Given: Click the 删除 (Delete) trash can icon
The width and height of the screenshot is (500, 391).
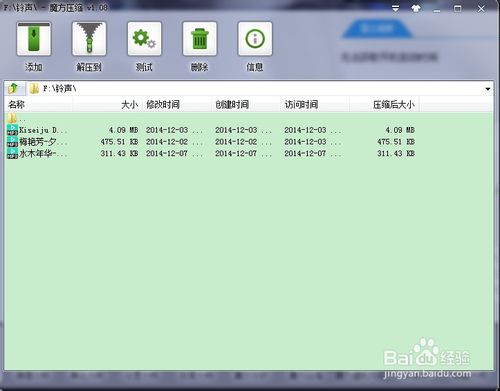Looking at the screenshot, I should (x=200, y=39).
